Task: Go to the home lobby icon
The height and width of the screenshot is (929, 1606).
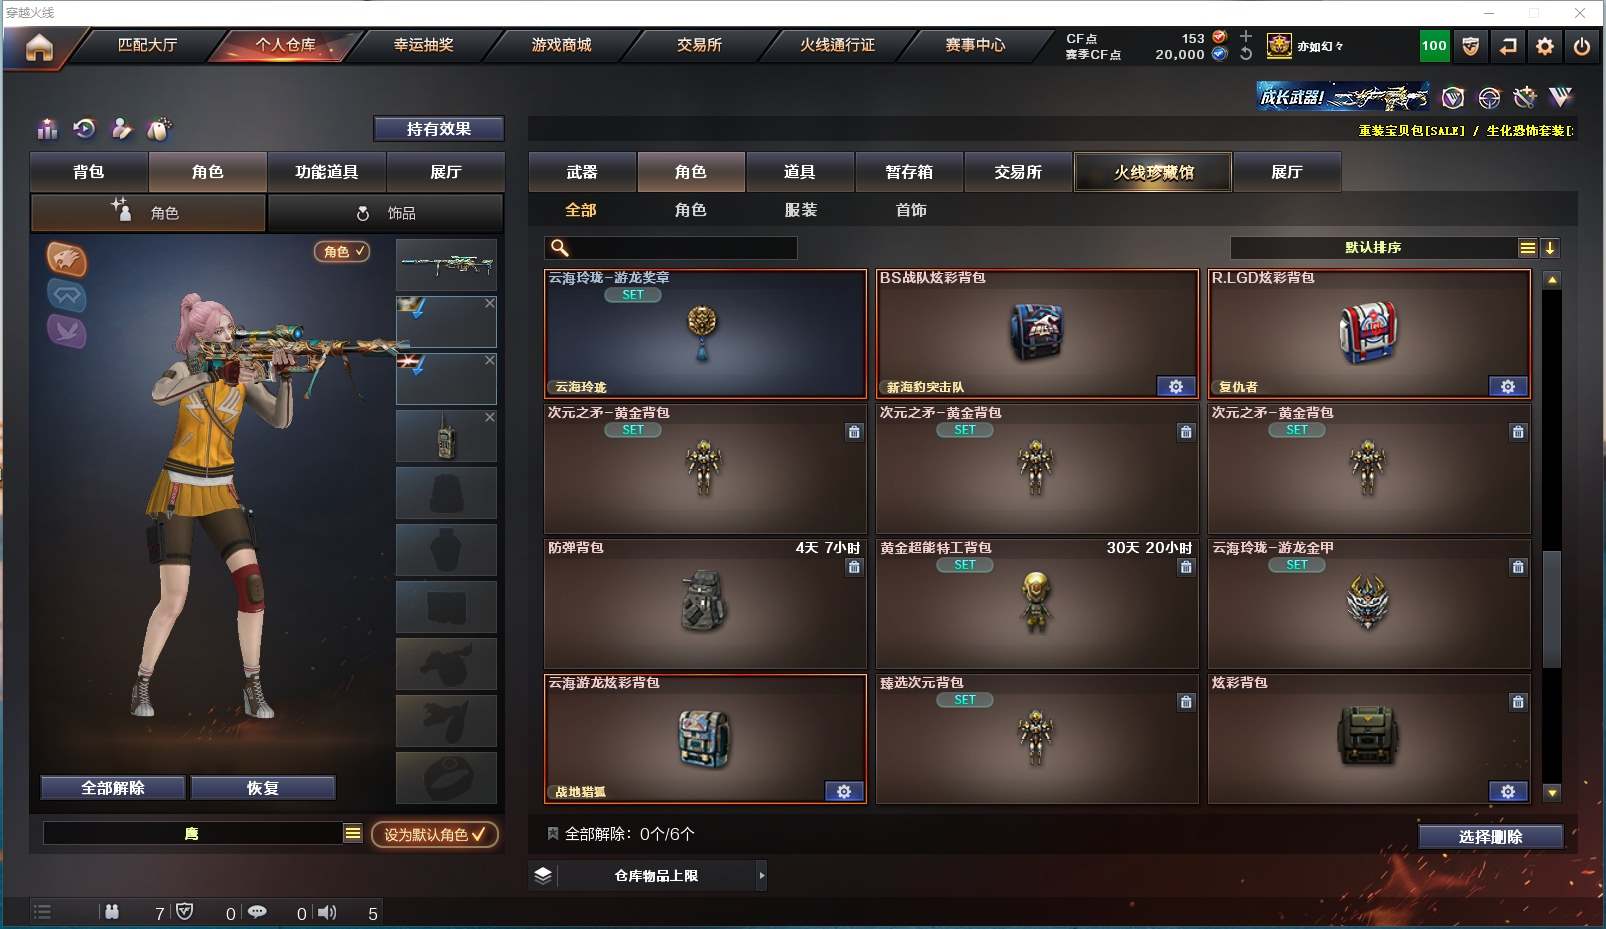Action: point(39,47)
